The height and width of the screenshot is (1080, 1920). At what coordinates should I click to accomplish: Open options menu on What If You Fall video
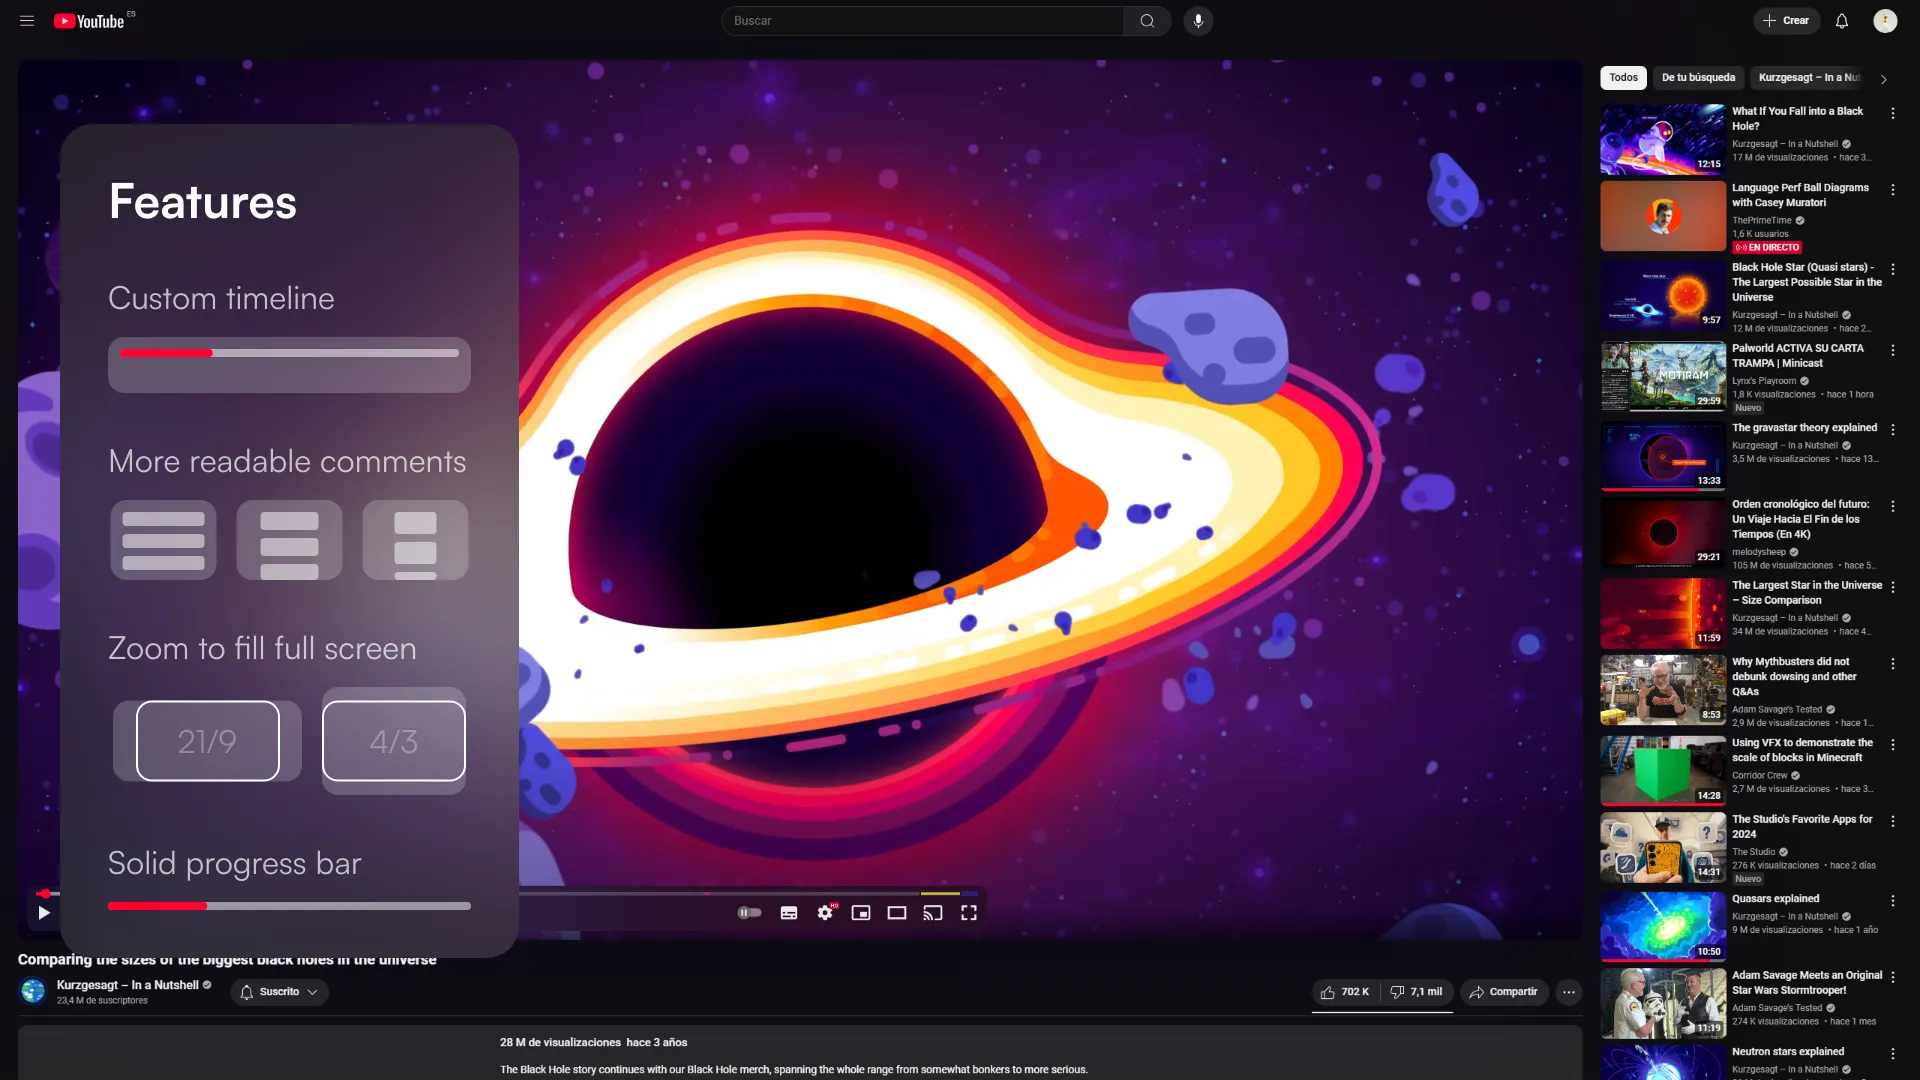[1893, 113]
